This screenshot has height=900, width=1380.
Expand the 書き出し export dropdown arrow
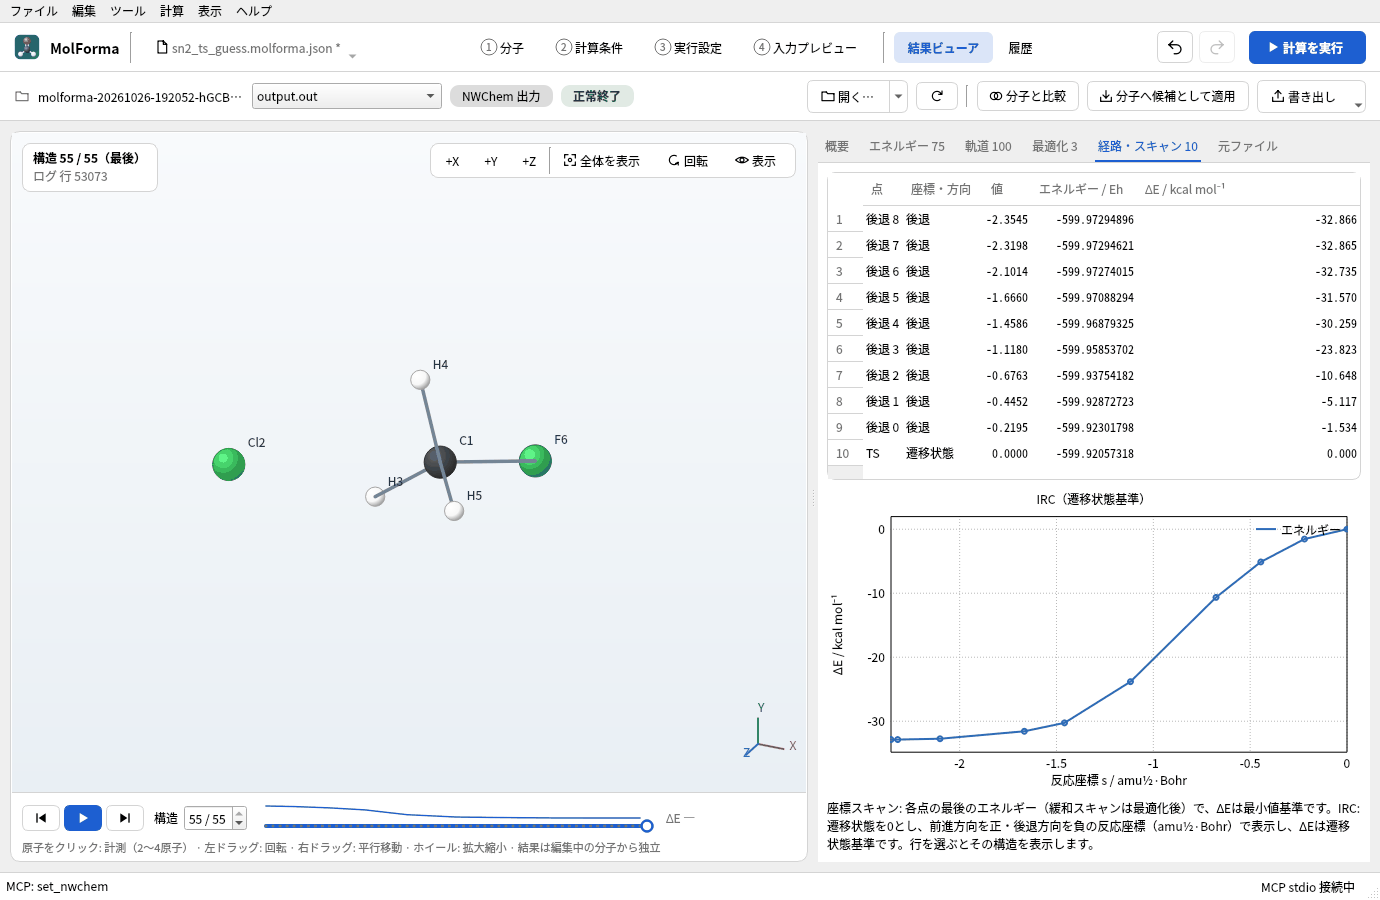click(1358, 104)
